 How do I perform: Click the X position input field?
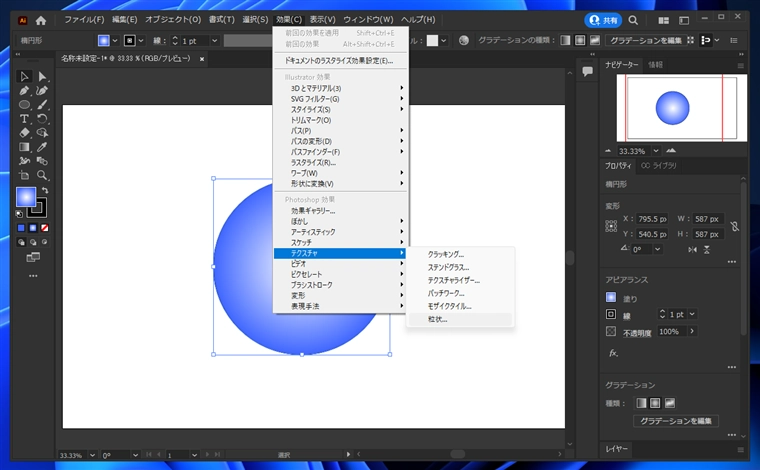652,219
